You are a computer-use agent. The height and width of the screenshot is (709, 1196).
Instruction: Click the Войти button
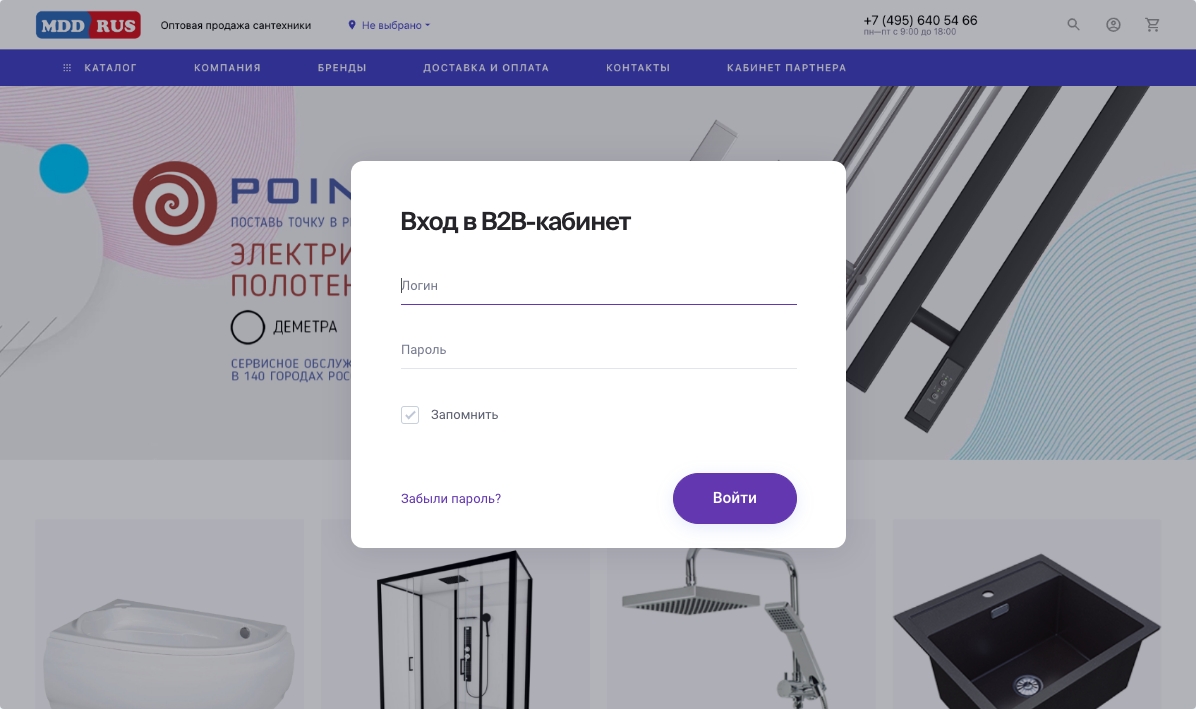click(735, 499)
